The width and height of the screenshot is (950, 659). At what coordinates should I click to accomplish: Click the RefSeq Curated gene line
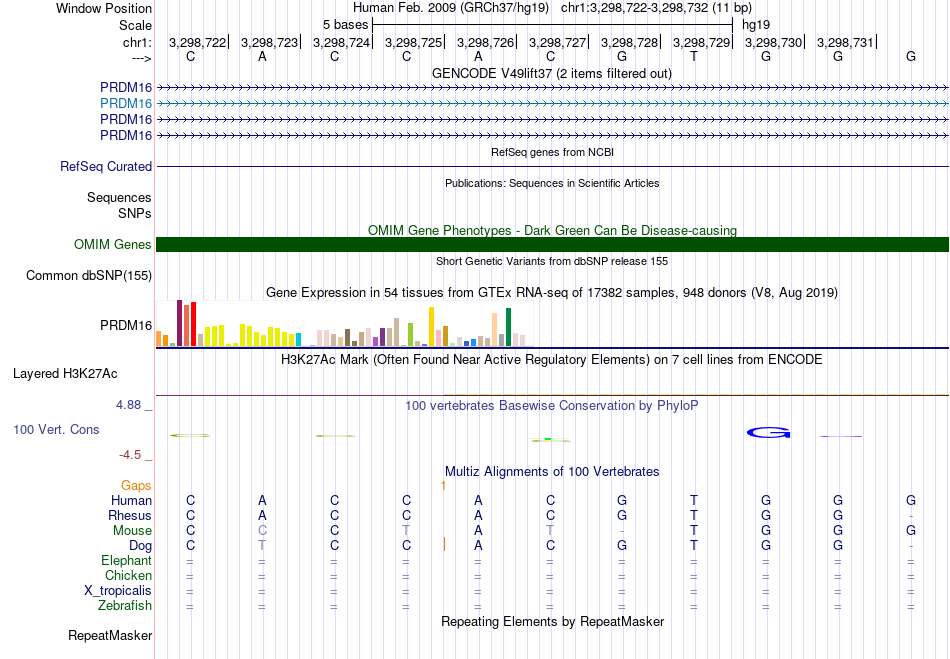[x=552, y=167]
